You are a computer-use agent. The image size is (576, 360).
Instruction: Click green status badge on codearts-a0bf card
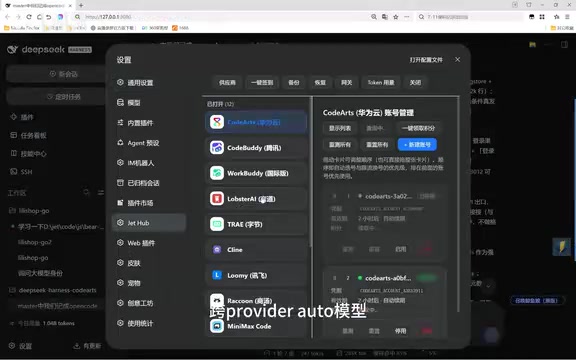pyautogui.click(x=427, y=278)
